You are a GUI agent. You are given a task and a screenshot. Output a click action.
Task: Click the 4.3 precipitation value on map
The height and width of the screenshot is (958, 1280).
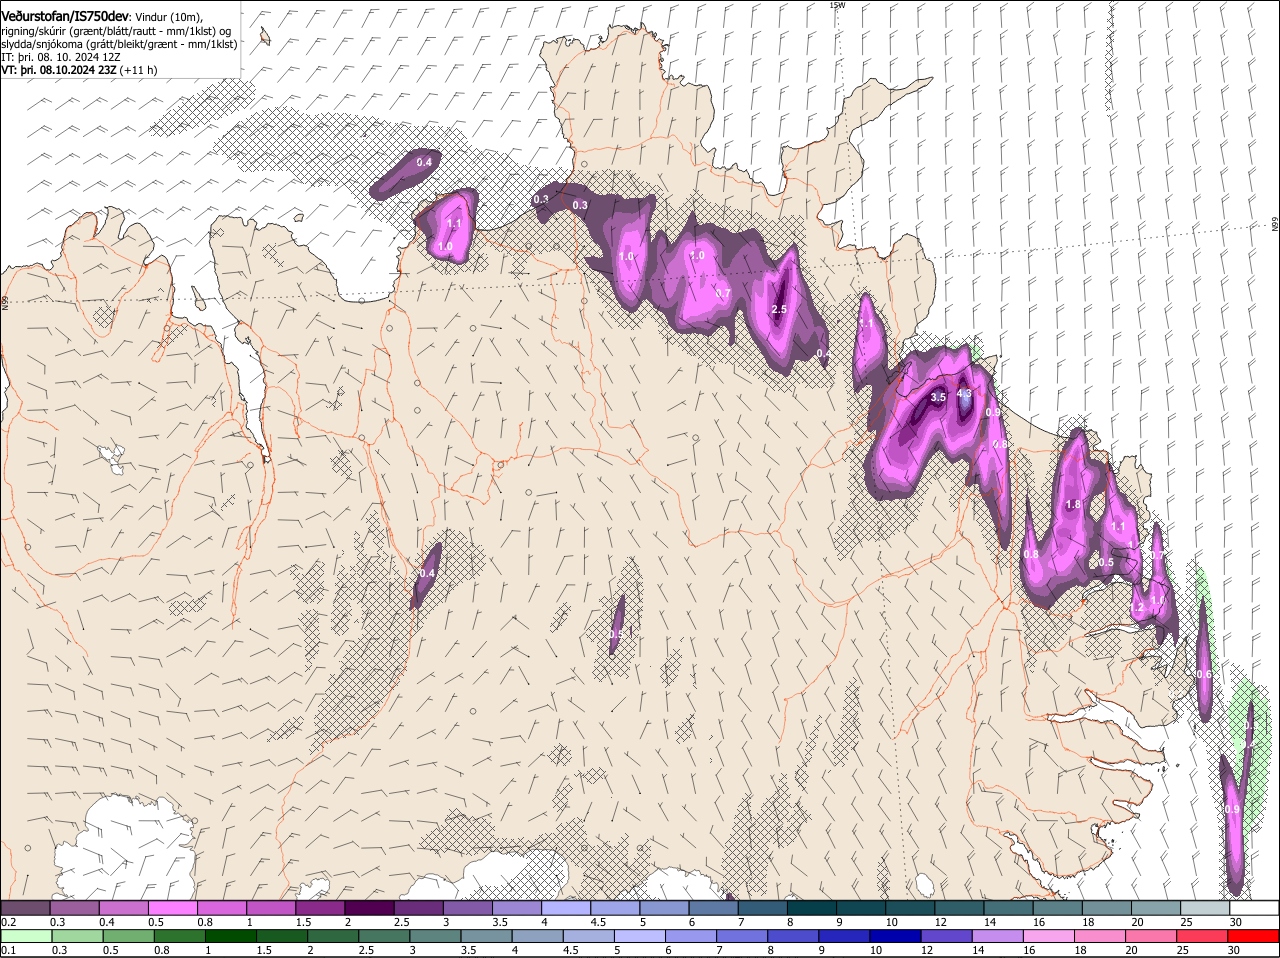coord(964,393)
